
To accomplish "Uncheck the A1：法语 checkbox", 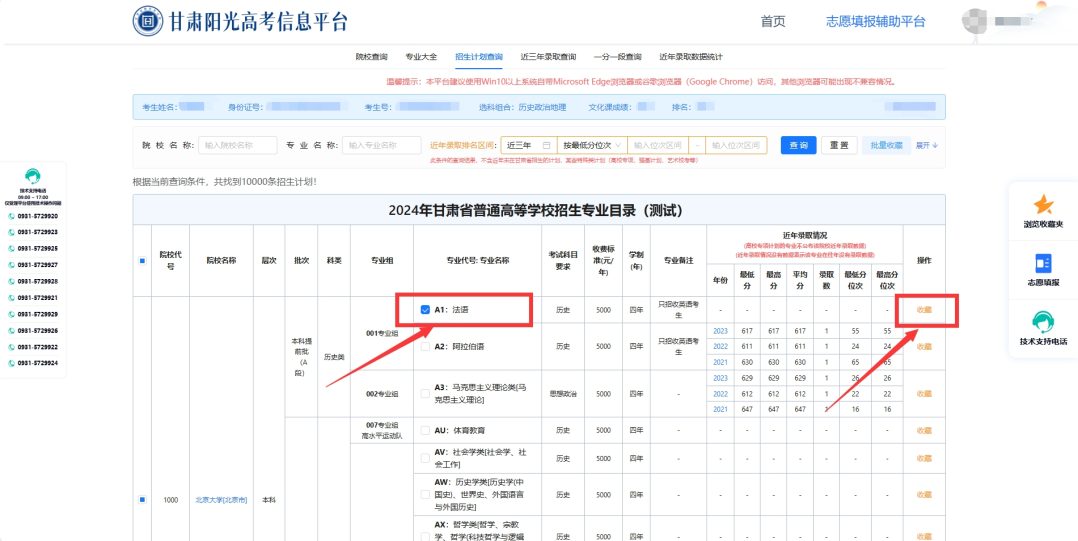I will (x=426, y=310).
